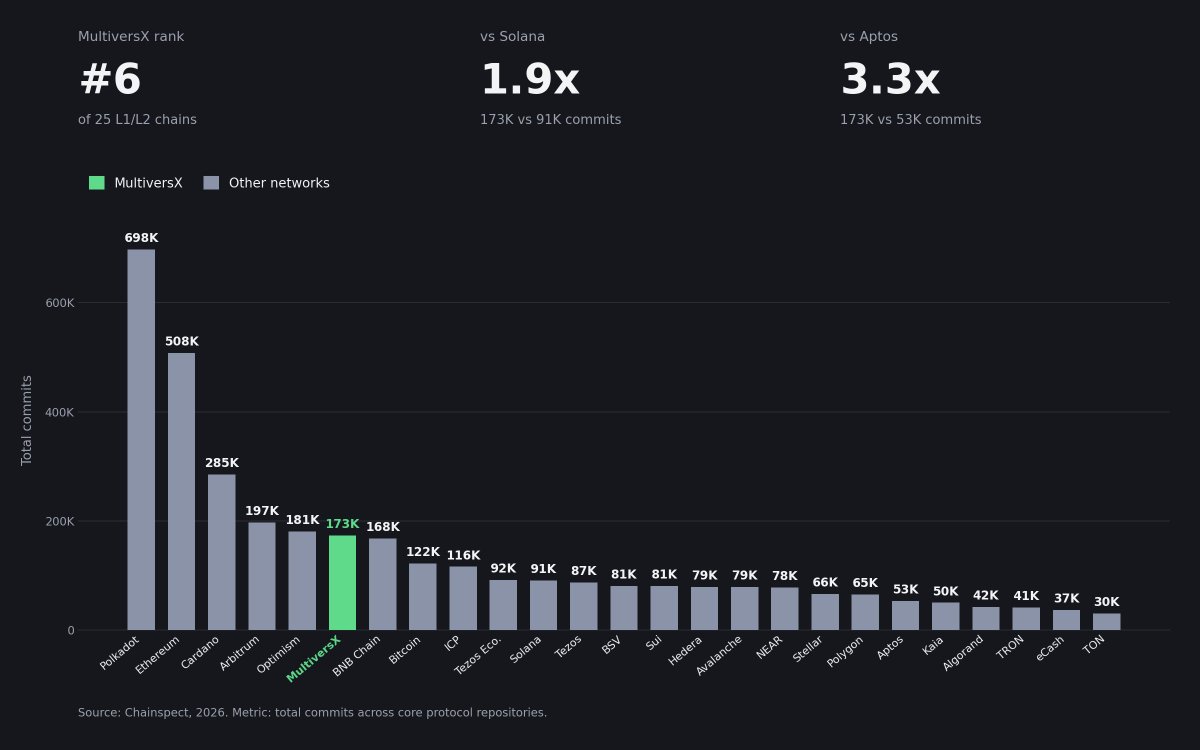Click the BNB Chain bar
Screen dimensions: 1200x750
tap(382, 584)
